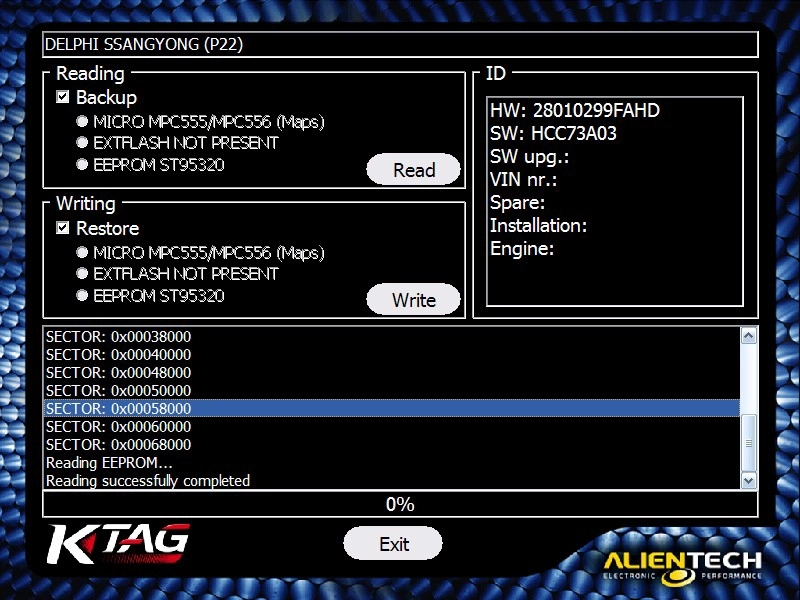Click the K-TAG logo
This screenshot has height=600, width=800.
[118, 543]
